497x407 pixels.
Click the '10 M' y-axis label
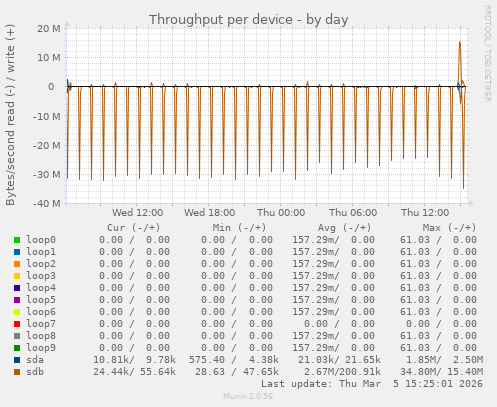point(49,58)
